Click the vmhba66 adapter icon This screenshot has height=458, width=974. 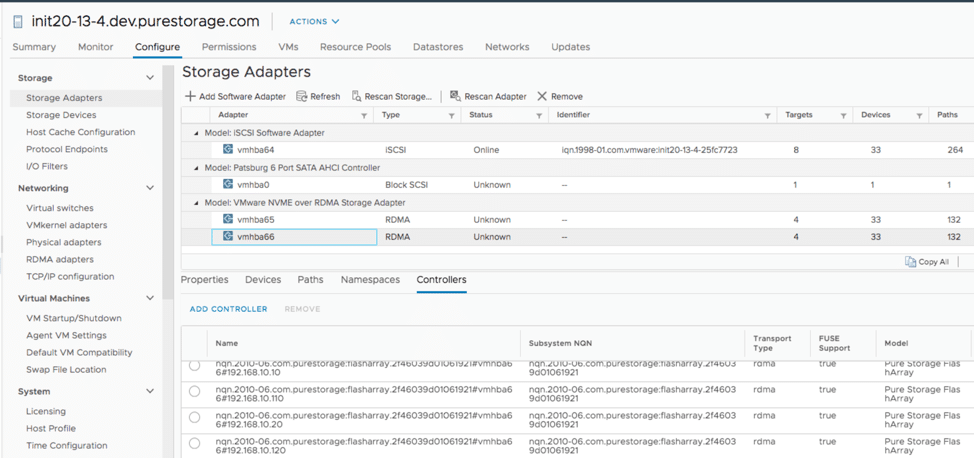click(x=228, y=237)
